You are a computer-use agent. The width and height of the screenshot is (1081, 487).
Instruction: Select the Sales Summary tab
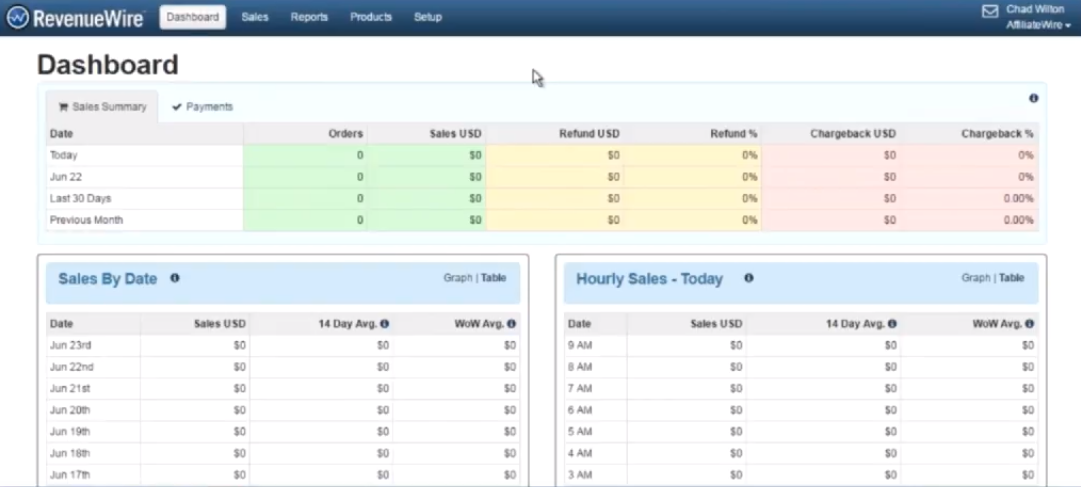tap(102, 107)
